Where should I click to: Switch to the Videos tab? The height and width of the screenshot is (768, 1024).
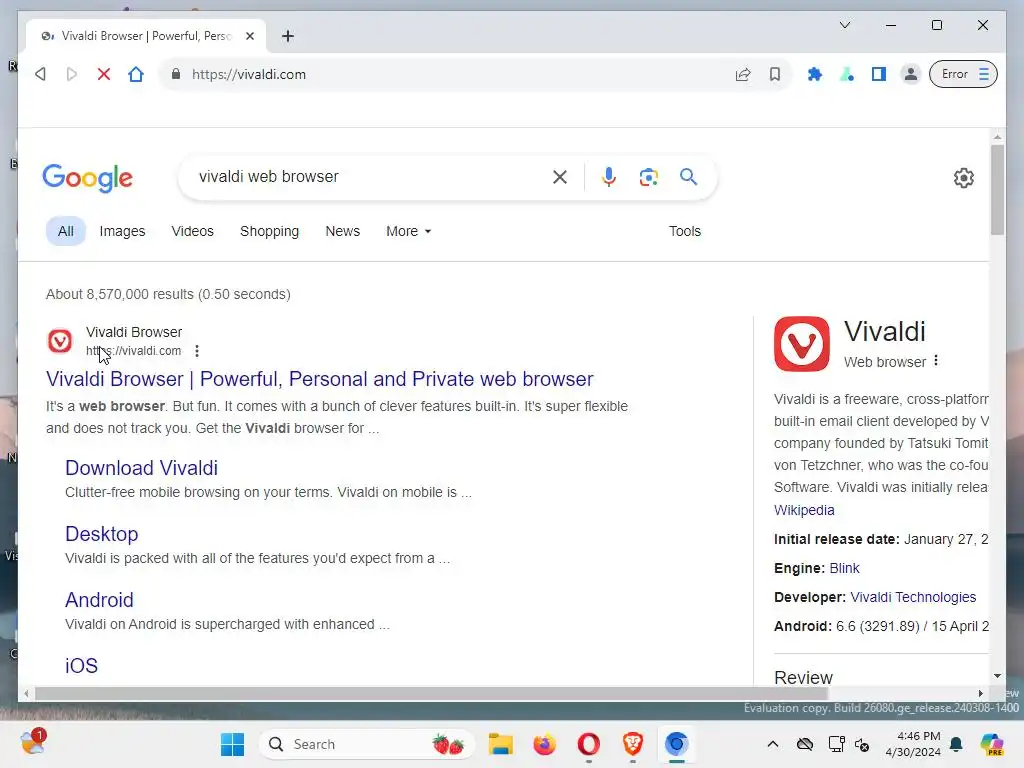193,231
